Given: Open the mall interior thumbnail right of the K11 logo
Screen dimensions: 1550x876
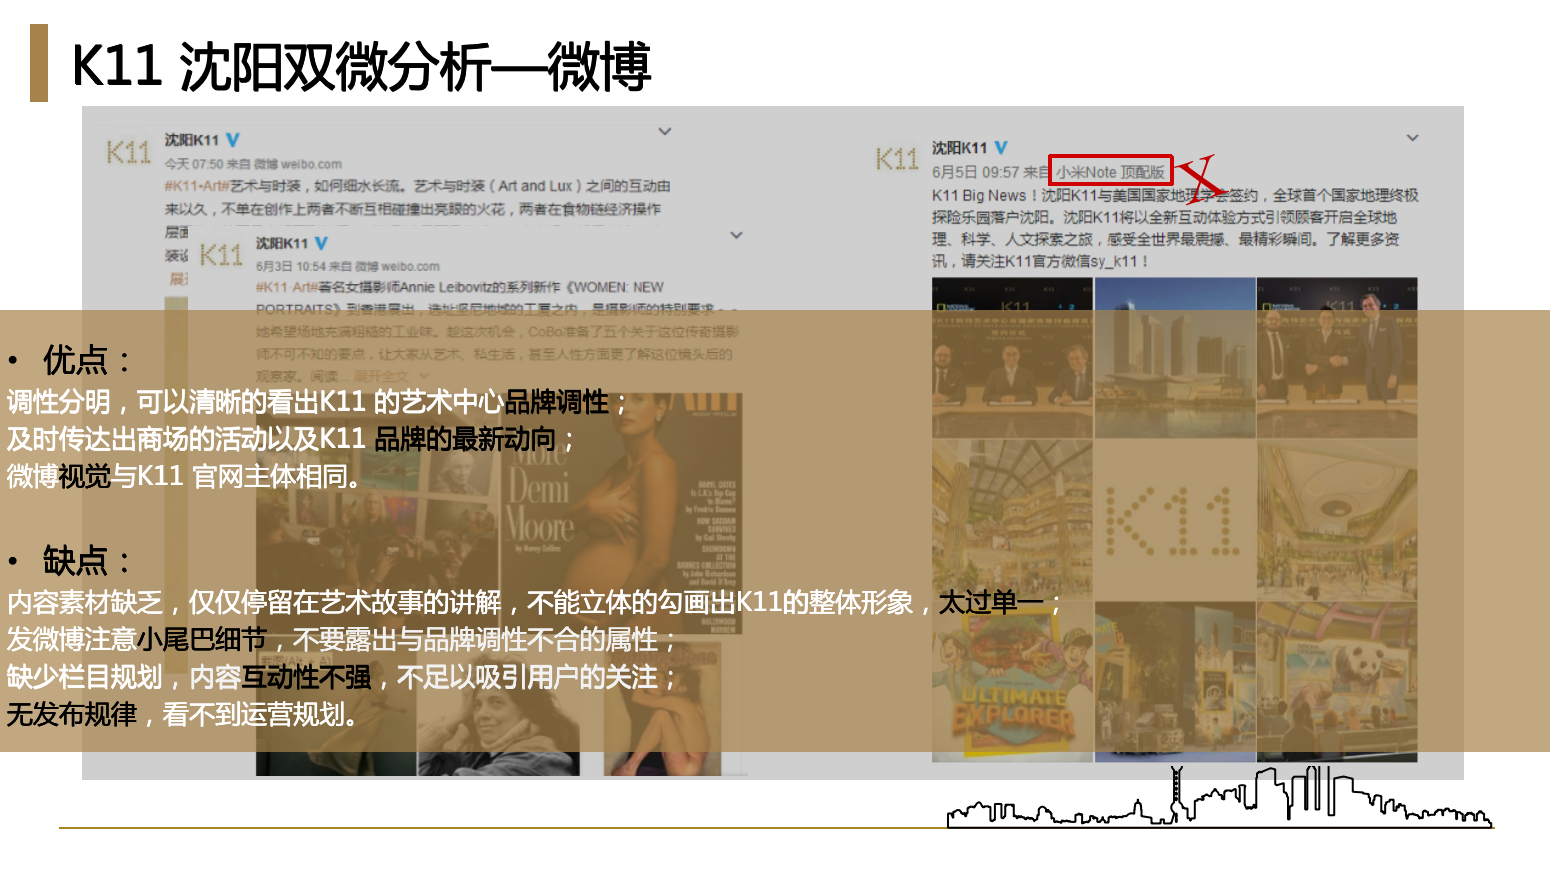Looking at the screenshot, I should point(1337,519).
